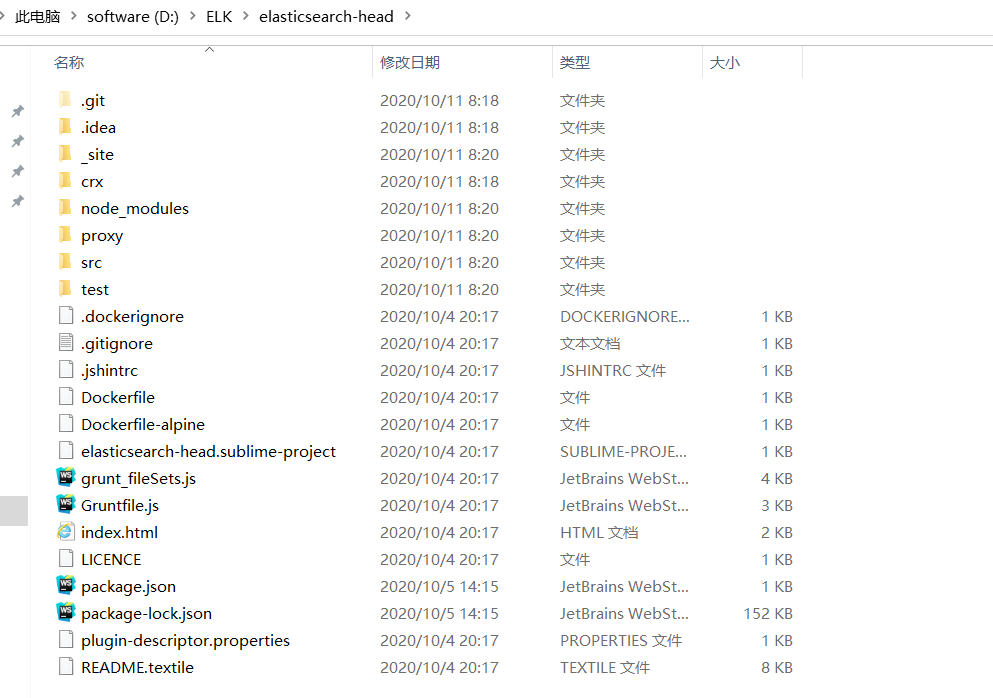Select elasticsearch-head.sublime-project file name
993x698 pixels.
point(208,452)
